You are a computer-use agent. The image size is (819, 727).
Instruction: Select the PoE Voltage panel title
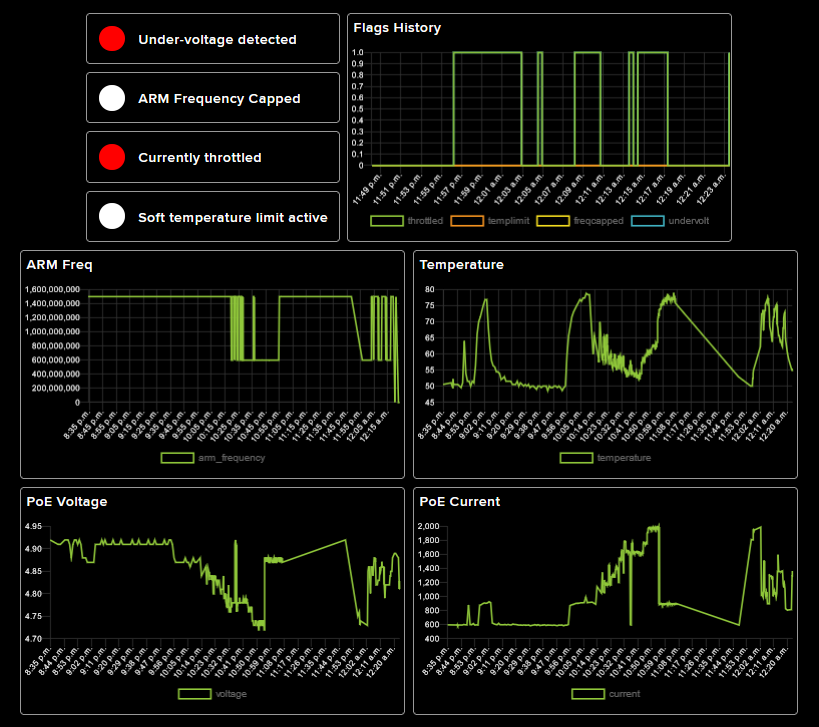[66, 501]
